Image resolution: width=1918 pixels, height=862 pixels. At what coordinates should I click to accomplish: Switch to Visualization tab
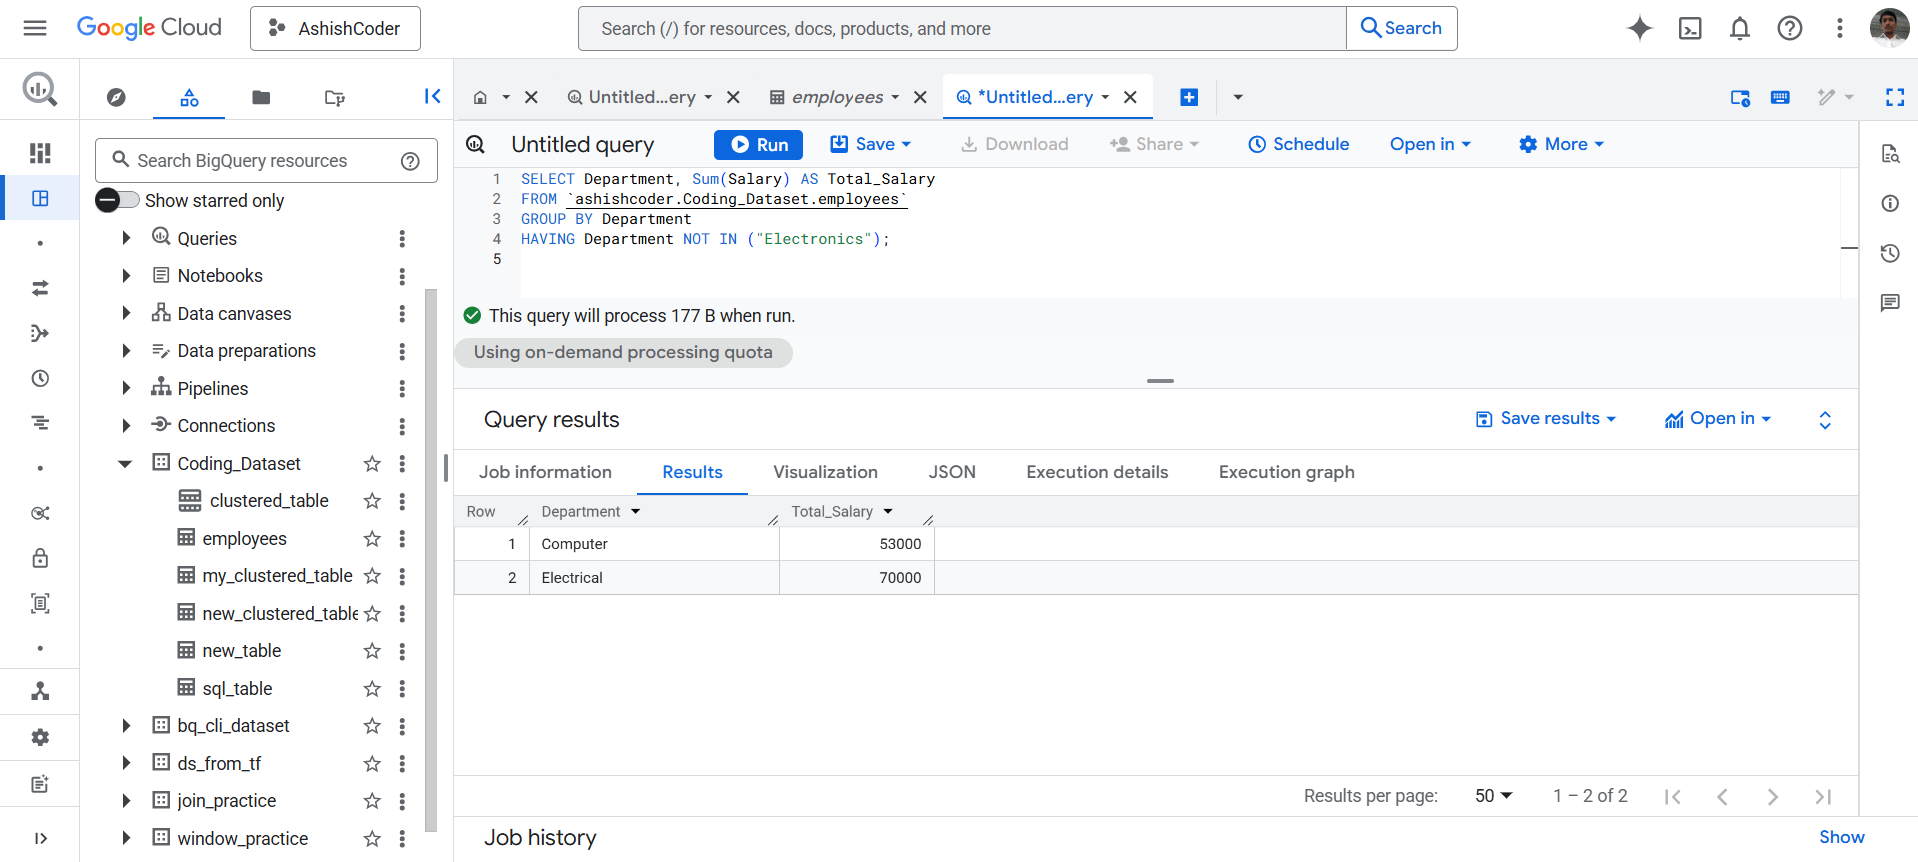825,472
